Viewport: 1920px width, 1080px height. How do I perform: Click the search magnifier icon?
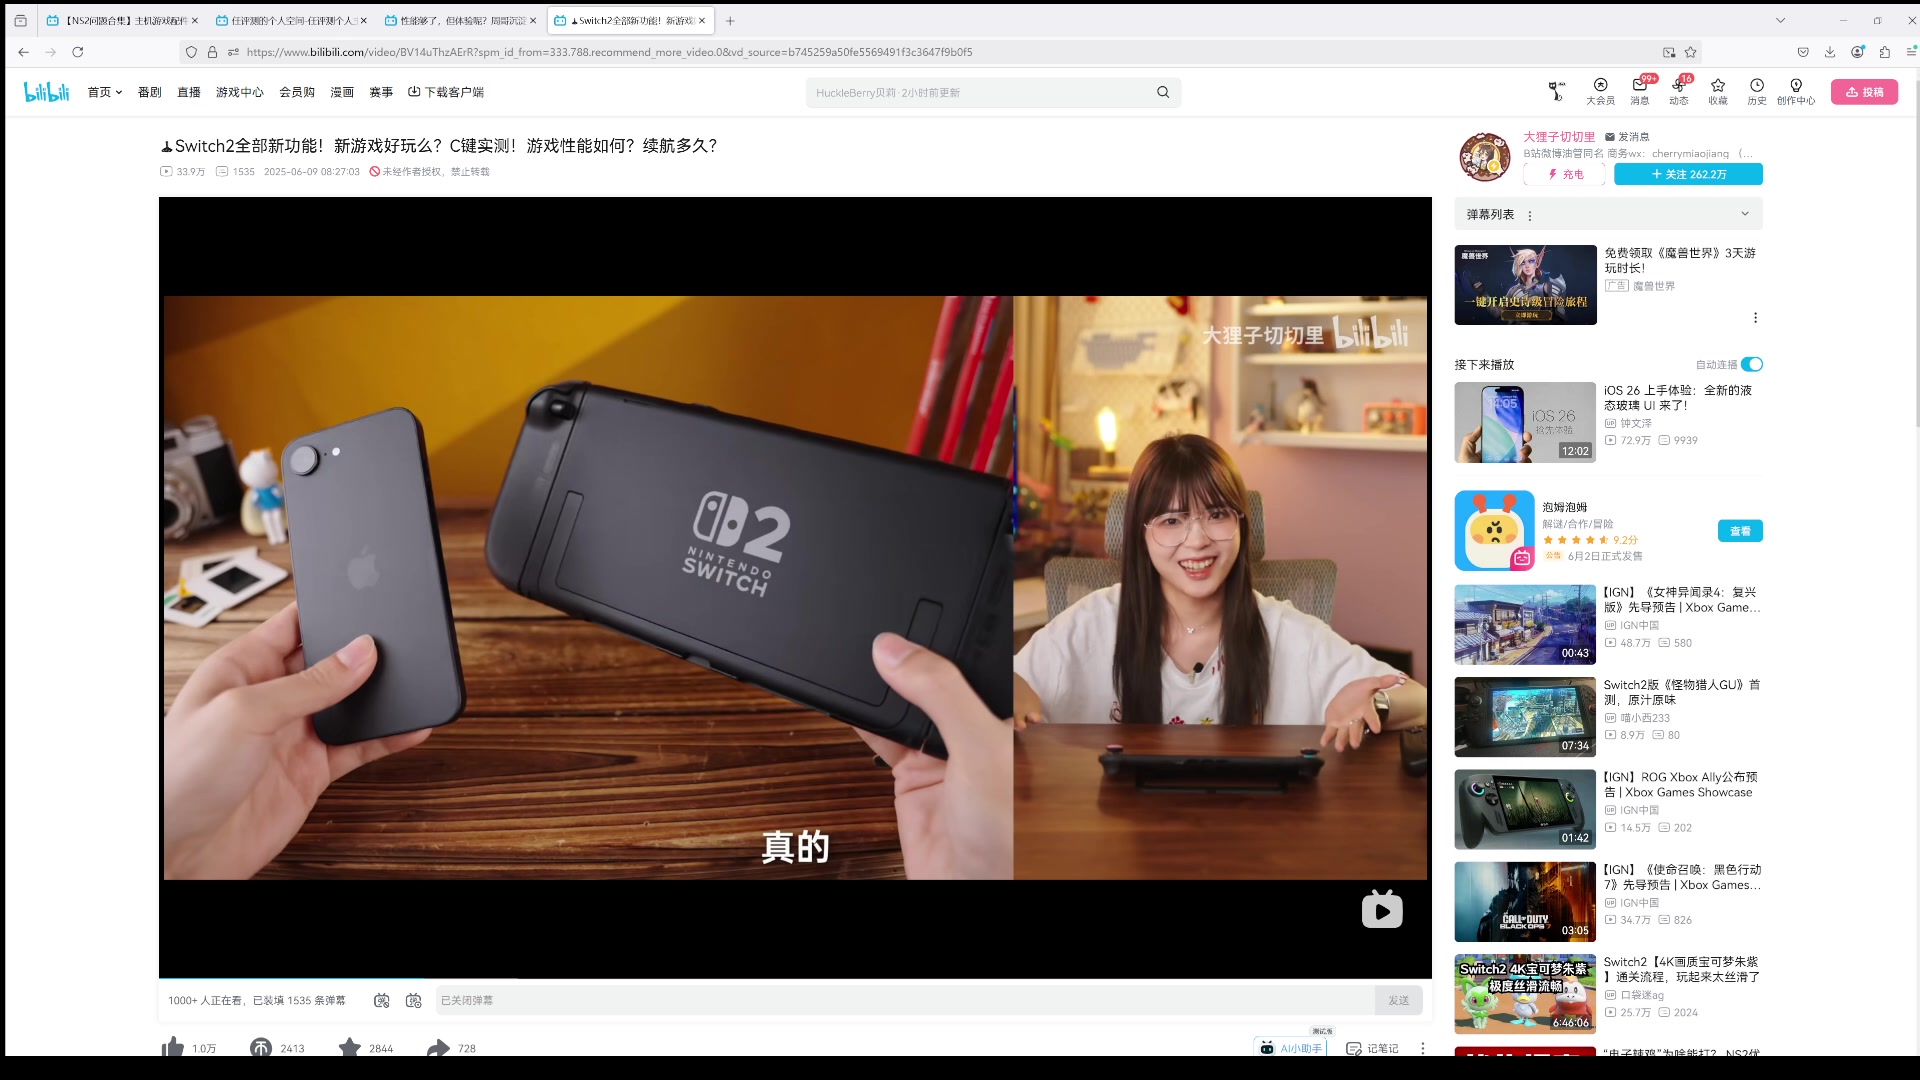coord(1163,92)
